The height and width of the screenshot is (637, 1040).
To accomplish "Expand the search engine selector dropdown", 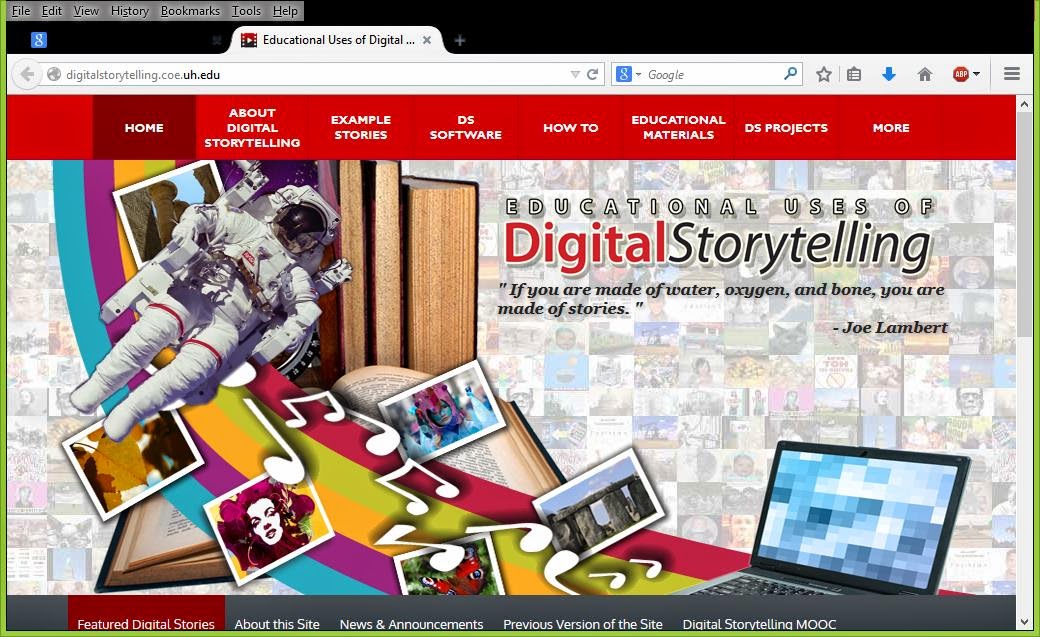I will (x=639, y=74).
